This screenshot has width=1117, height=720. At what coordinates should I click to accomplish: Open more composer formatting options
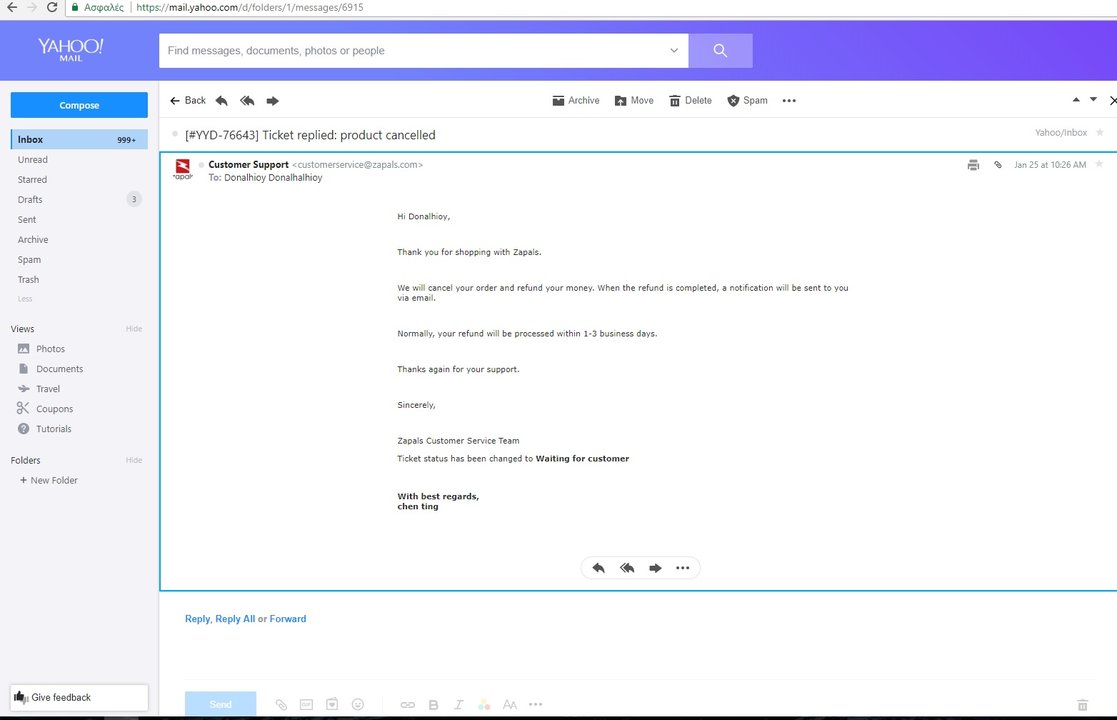536,704
